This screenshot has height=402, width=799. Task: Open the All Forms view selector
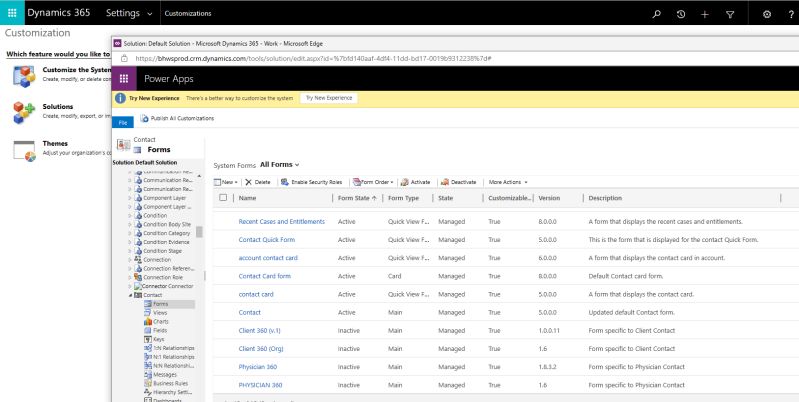(x=279, y=165)
